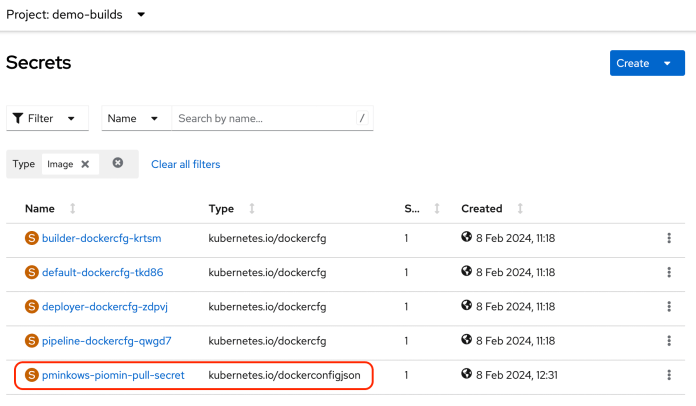Click the S icon beside deployer-dockercfg-zdpvj
Image resolution: width=696 pixels, height=406 pixels.
32,307
